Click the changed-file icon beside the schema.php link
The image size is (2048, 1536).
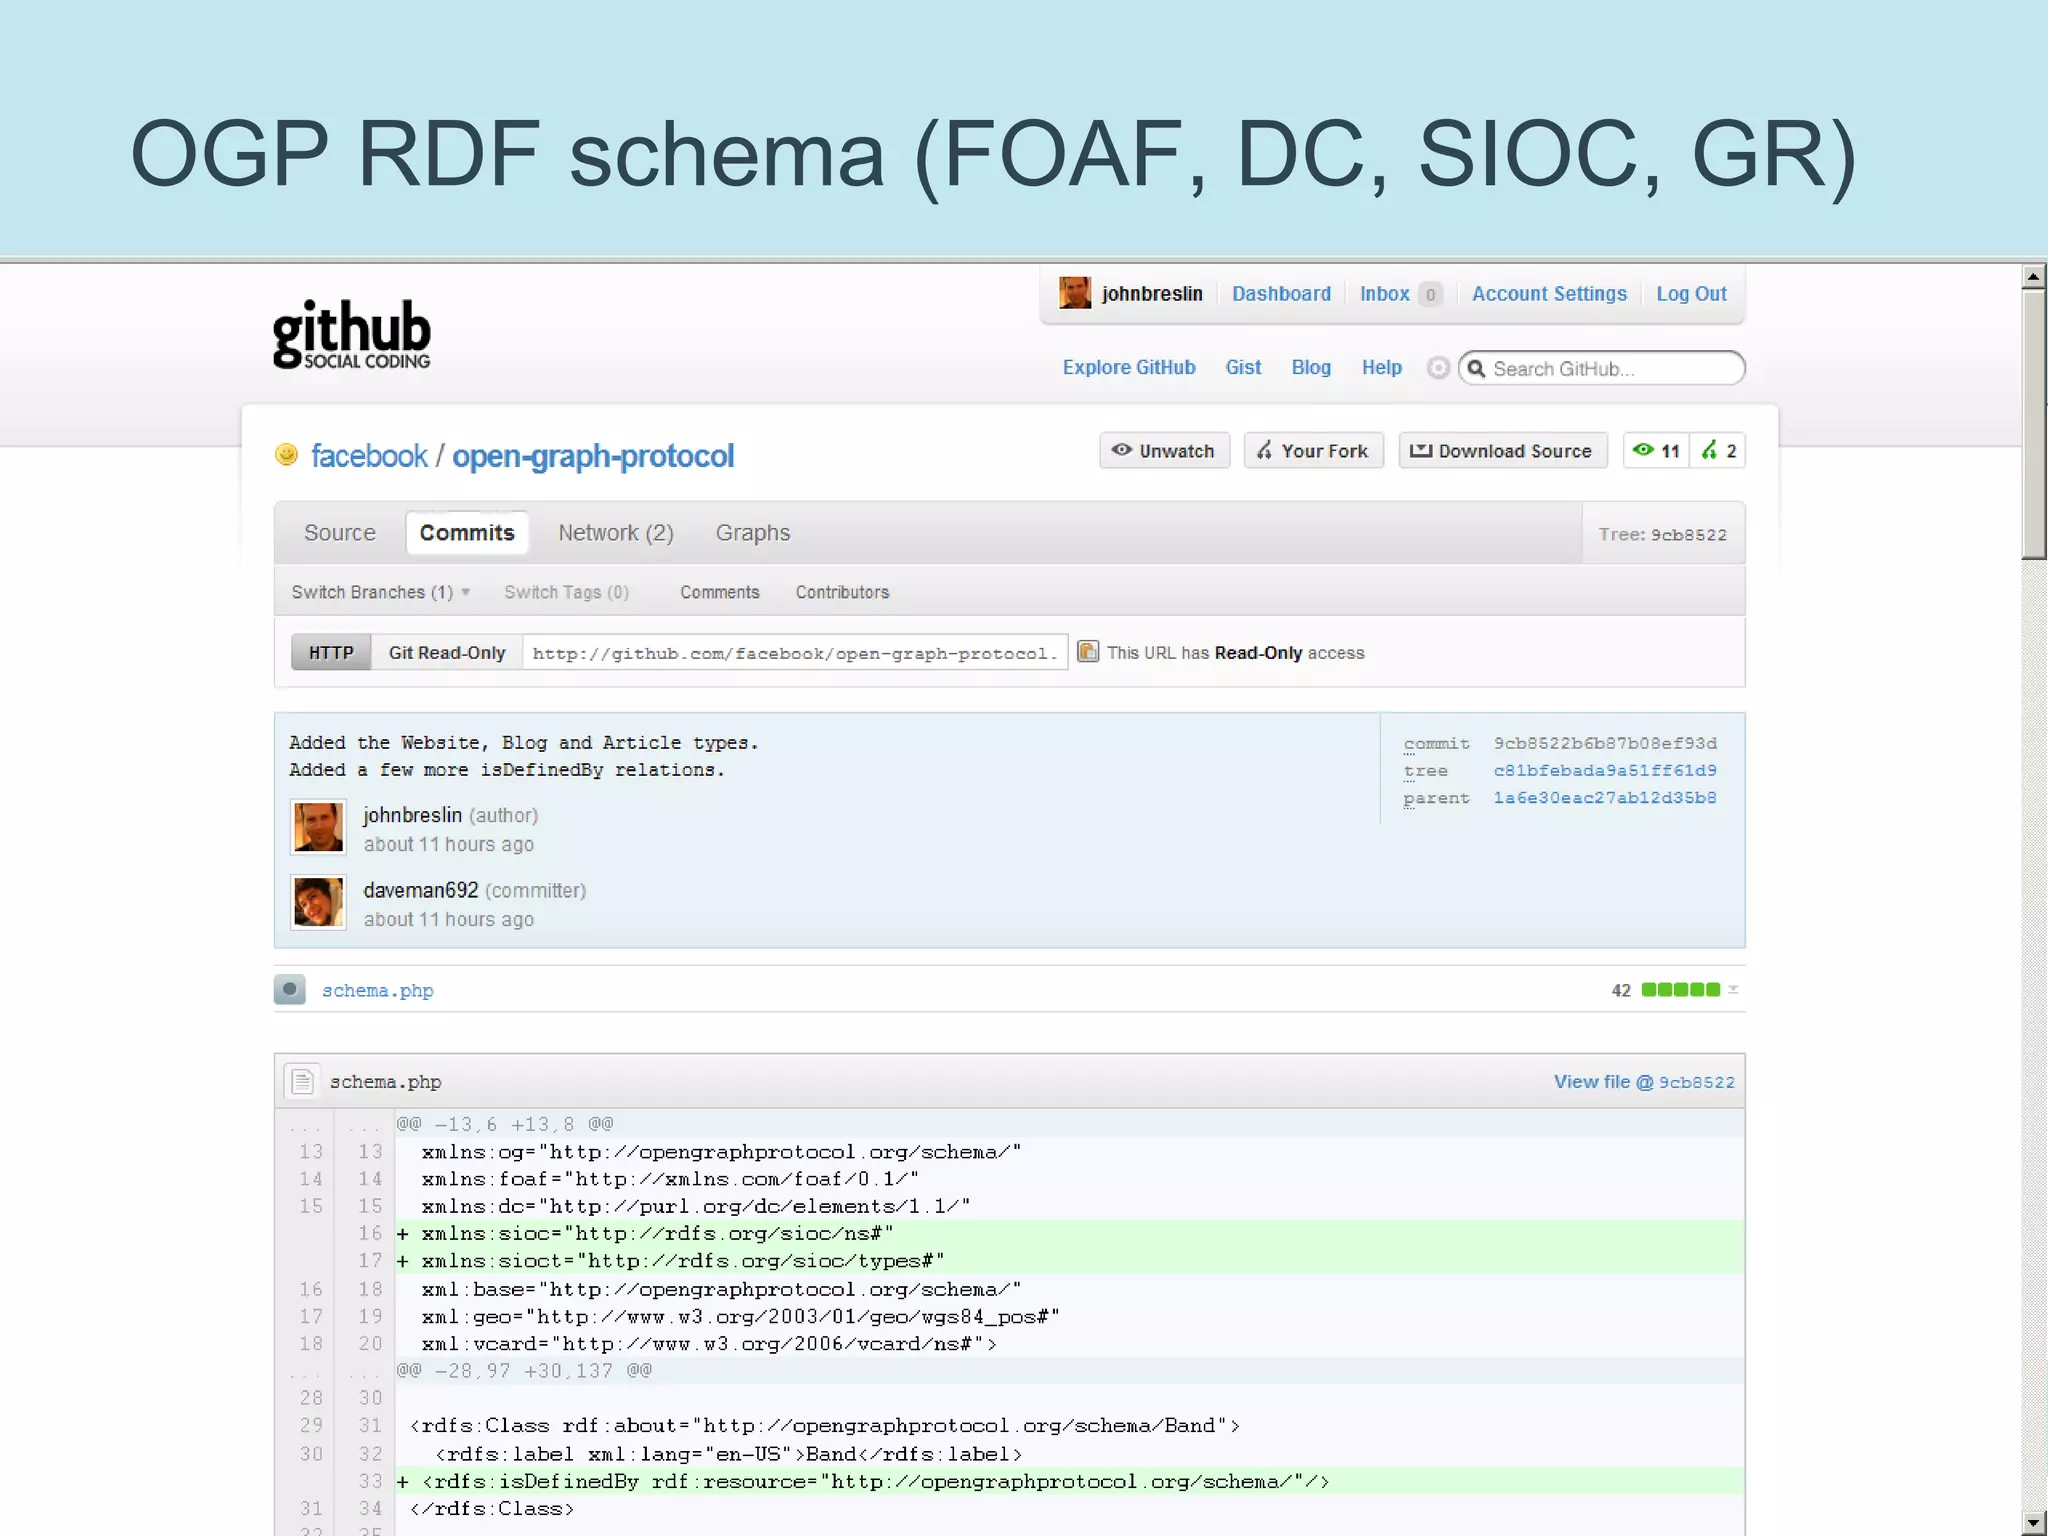290,990
